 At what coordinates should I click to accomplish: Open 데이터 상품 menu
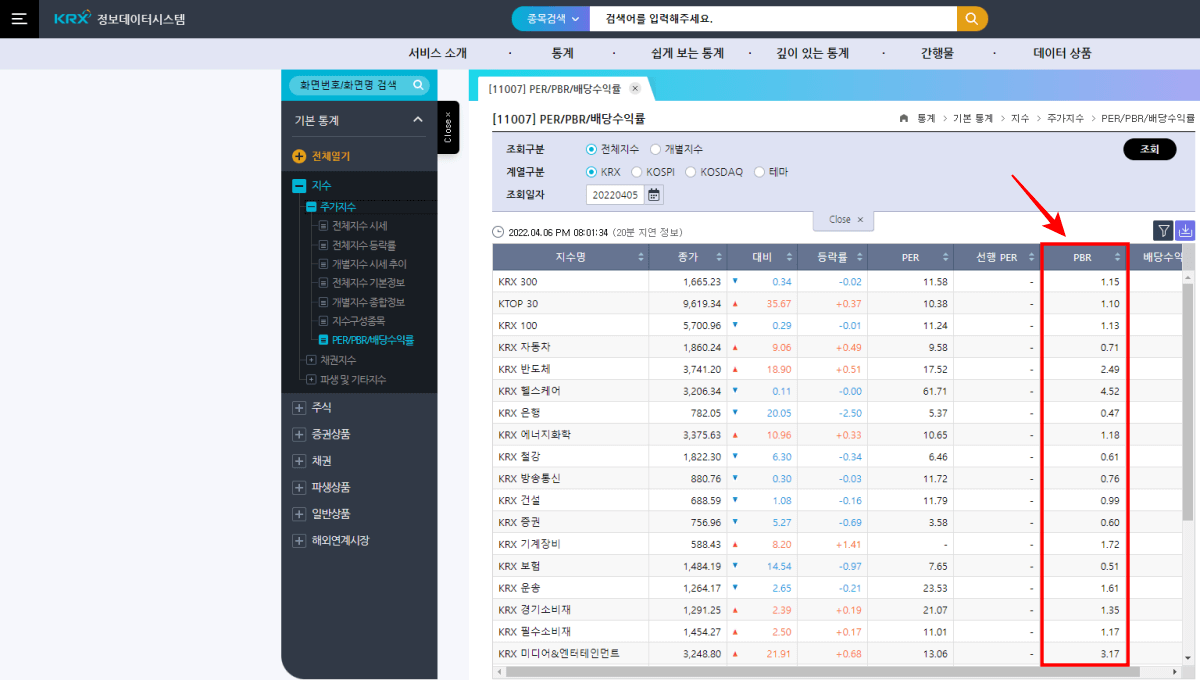tap(1062, 53)
